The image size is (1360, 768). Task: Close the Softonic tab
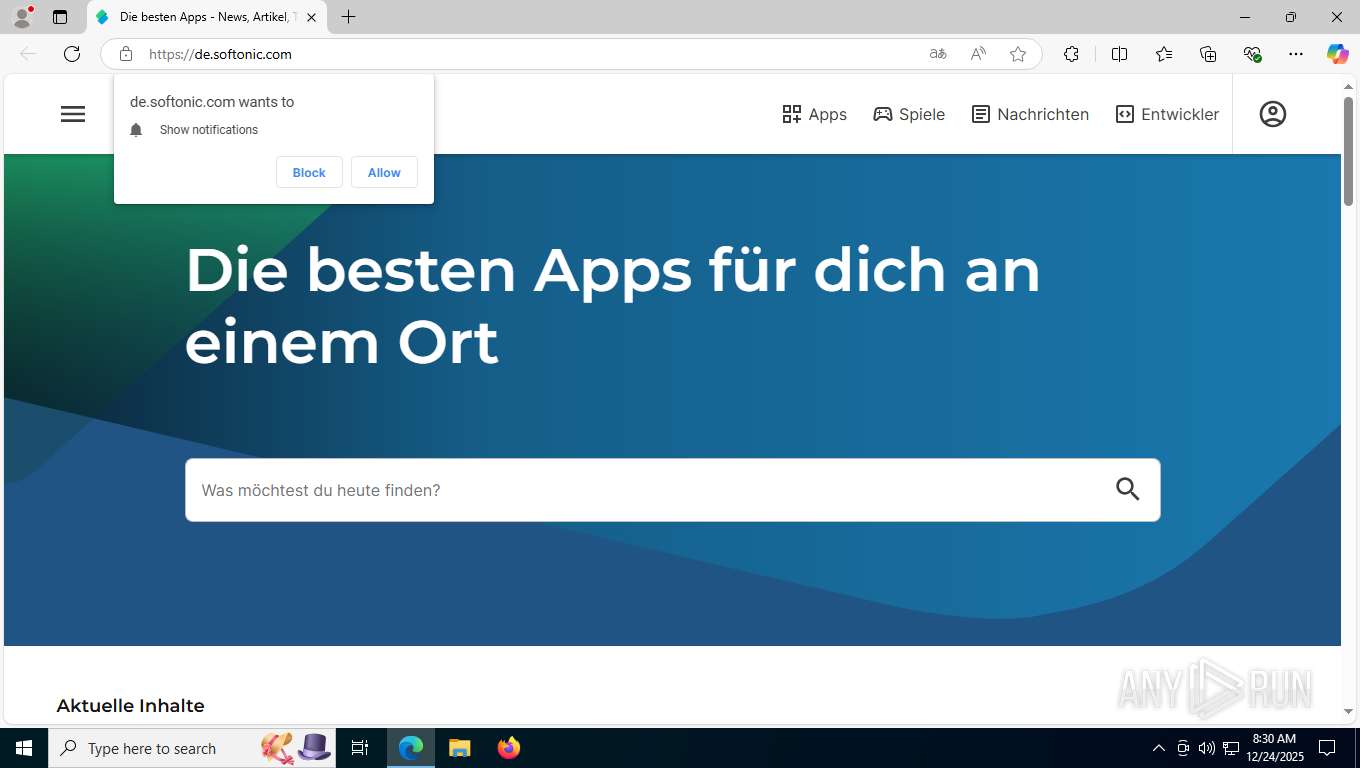[x=311, y=17]
